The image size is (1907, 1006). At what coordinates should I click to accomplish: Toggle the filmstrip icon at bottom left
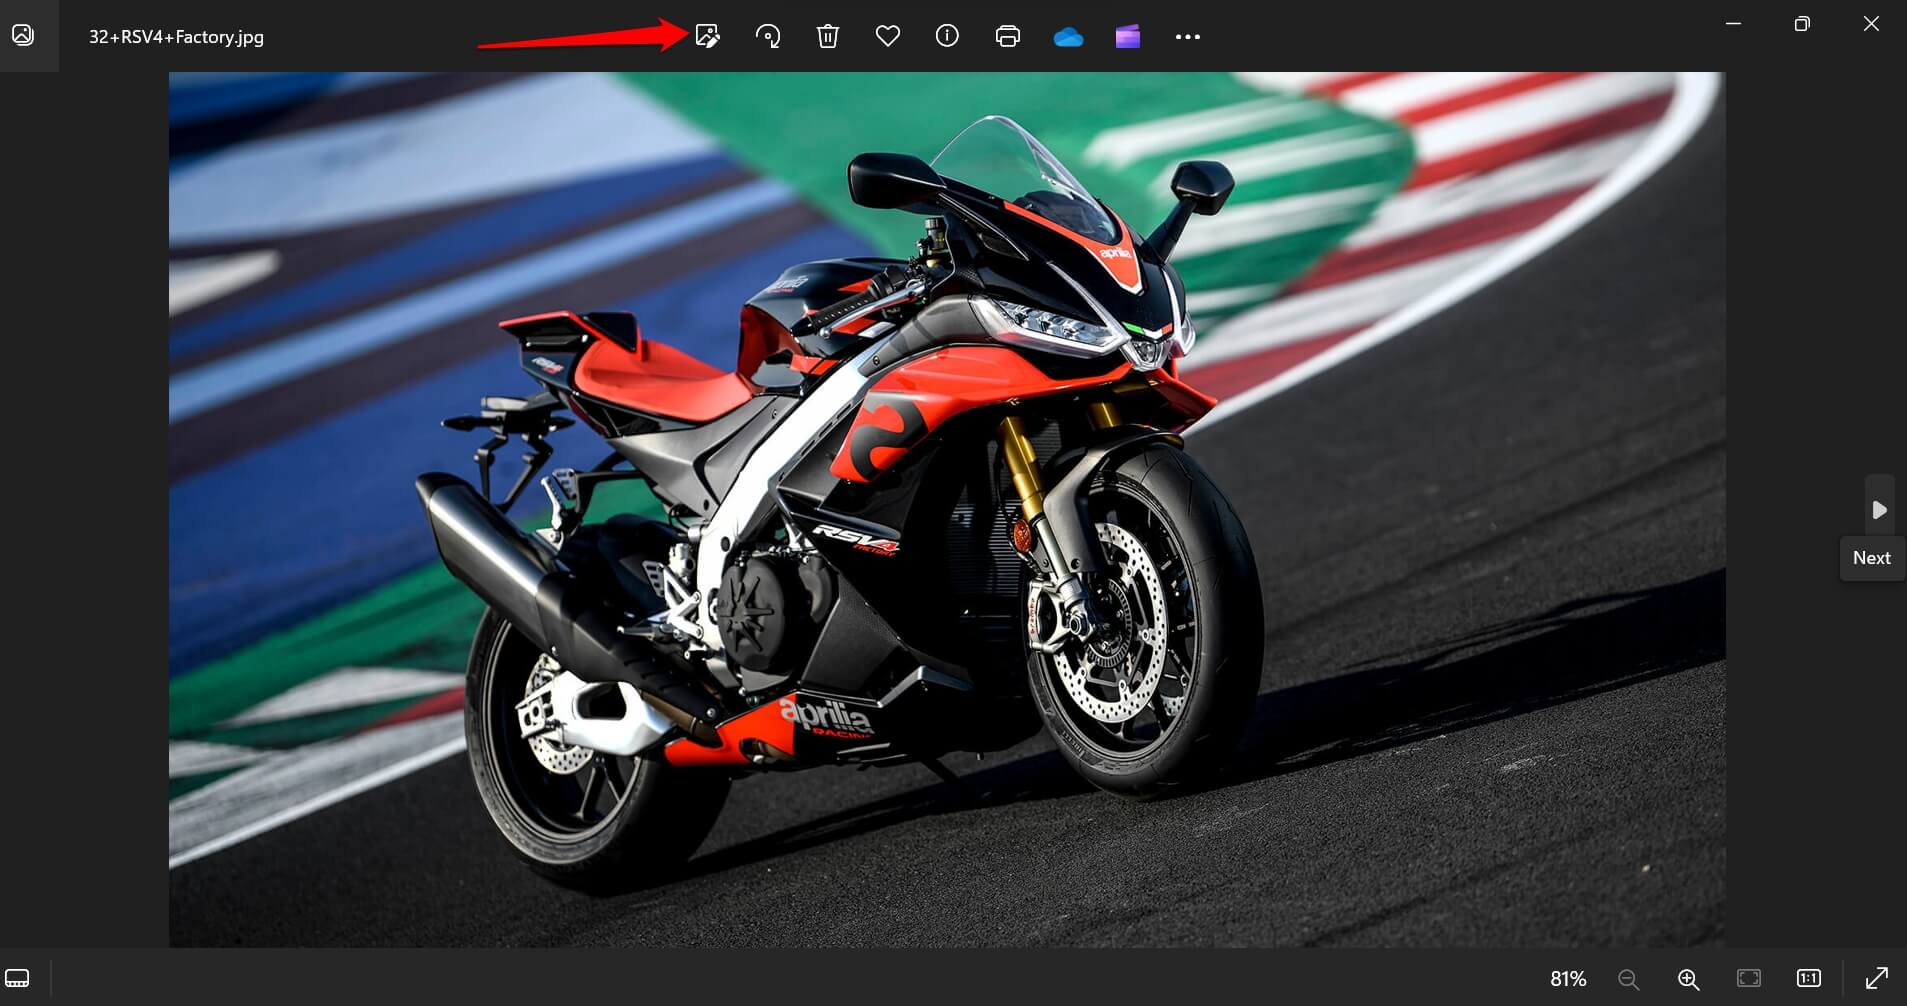[x=18, y=978]
